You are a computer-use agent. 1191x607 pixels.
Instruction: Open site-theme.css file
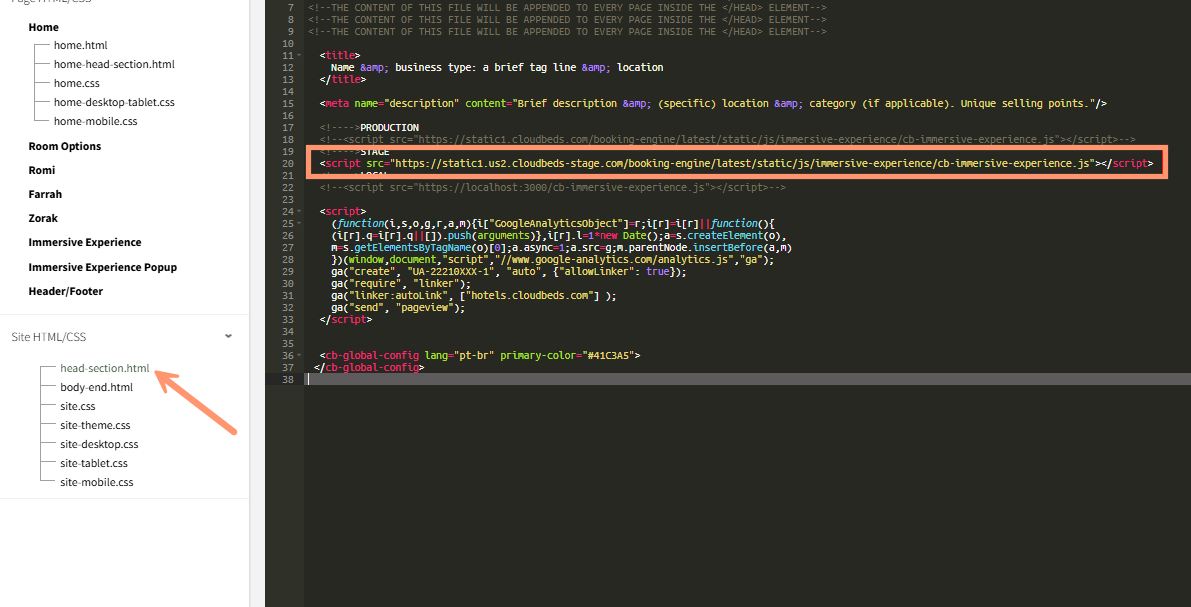click(x=95, y=425)
